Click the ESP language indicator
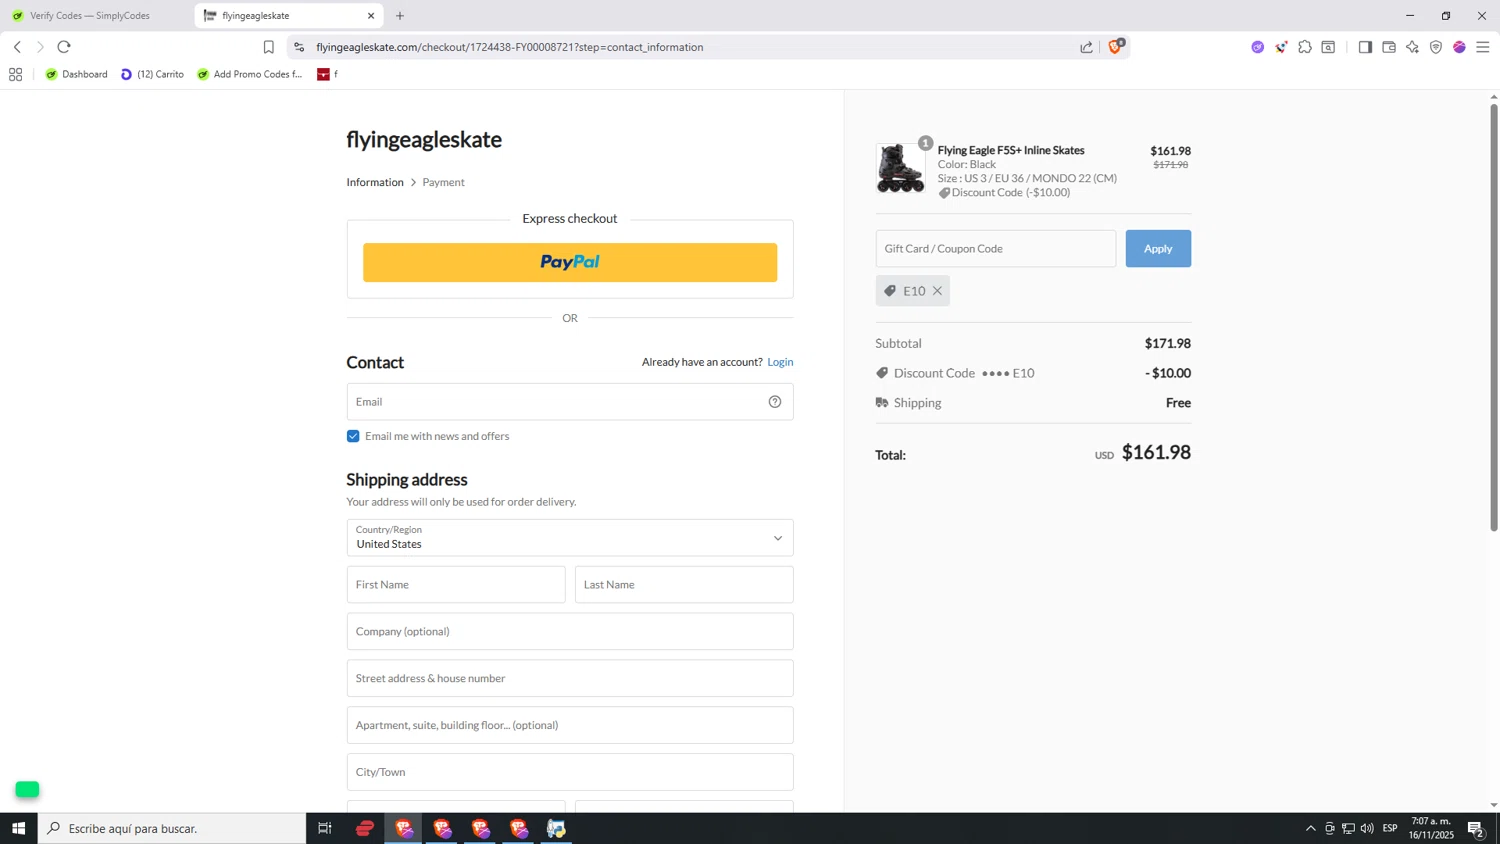1500x844 pixels. click(1390, 828)
